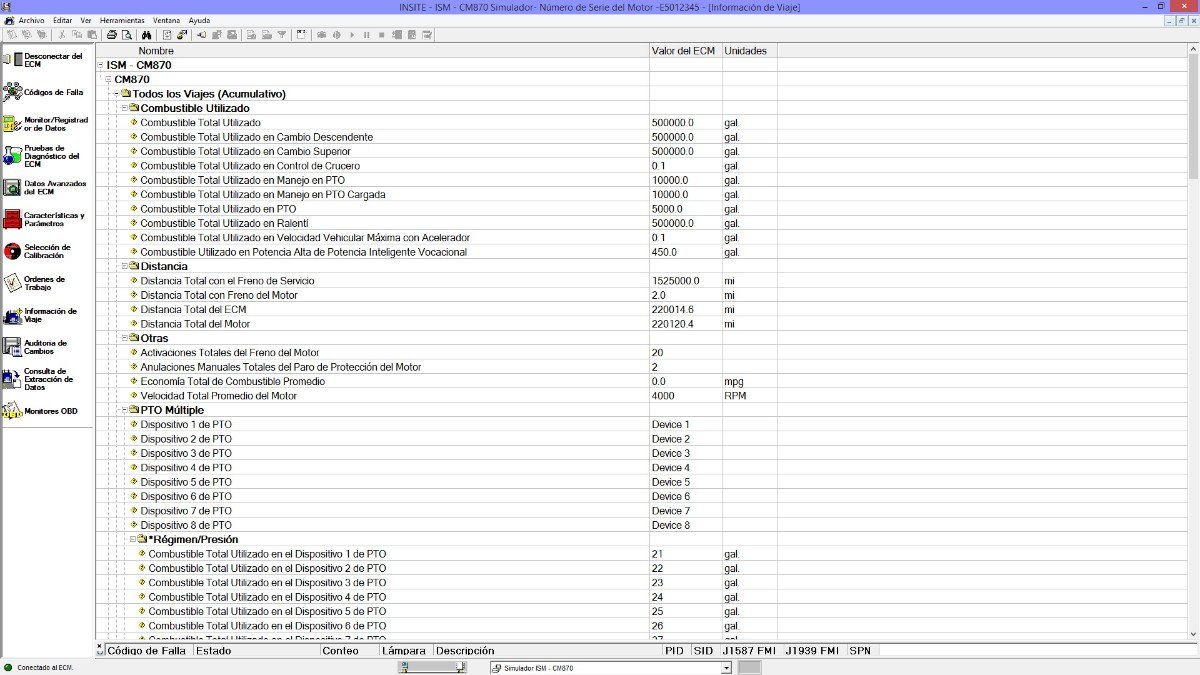Open the Archivo menu
This screenshot has height=675, width=1200.
(x=32, y=20)
